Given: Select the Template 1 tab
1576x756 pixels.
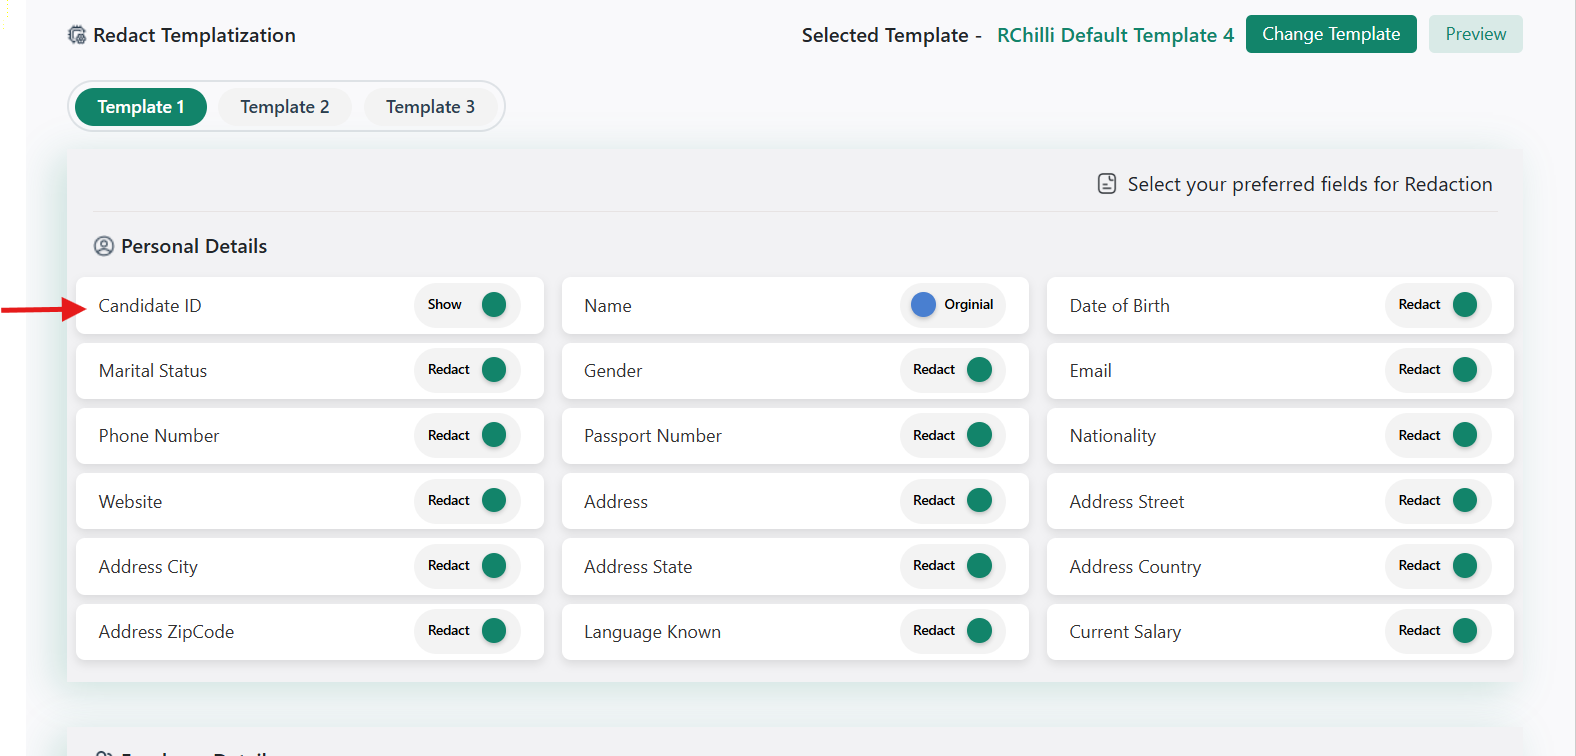Looking at the screenshot, I should 141,107.
